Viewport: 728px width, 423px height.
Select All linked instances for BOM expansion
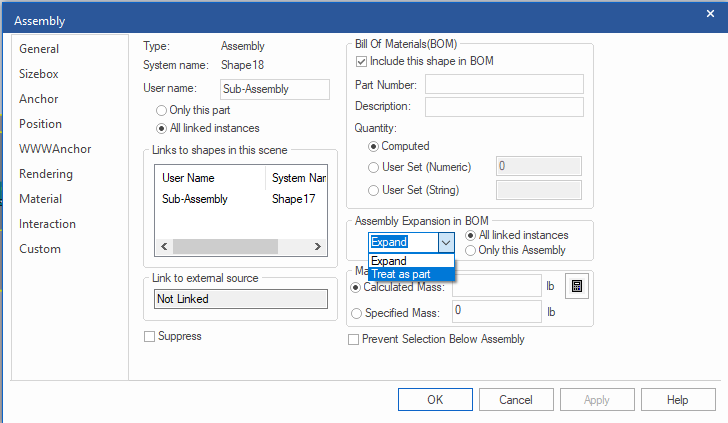coord(517,235)
